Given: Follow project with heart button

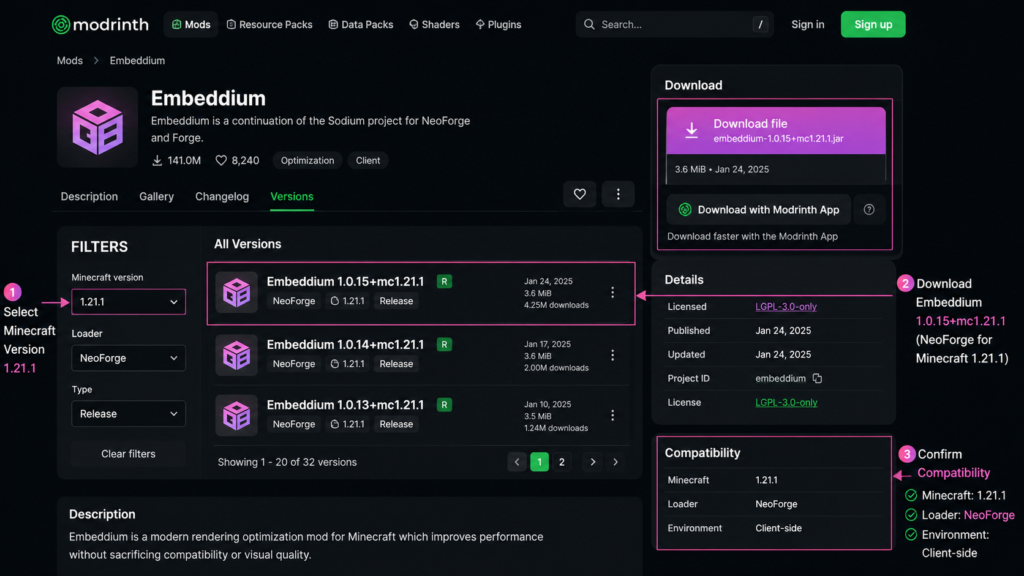Looking at the screenshot, I should 580,194.
